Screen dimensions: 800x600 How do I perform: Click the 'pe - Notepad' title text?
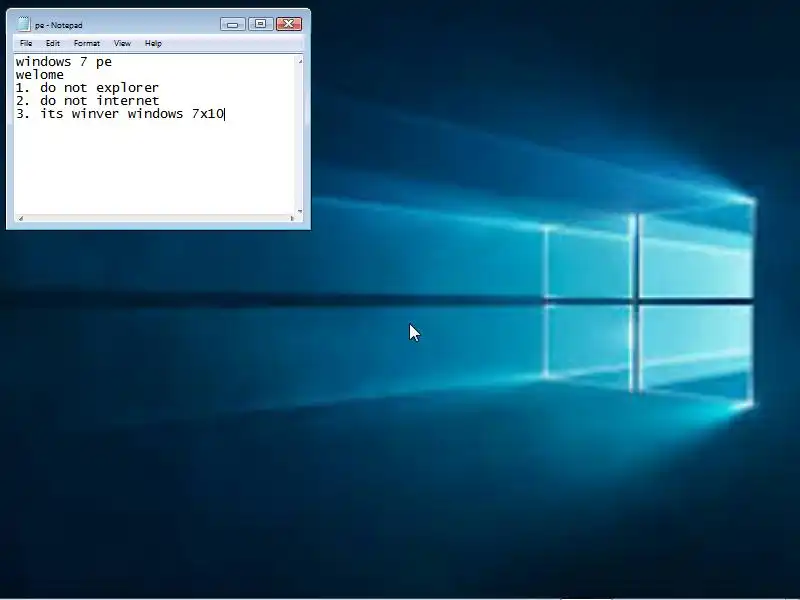59,25
